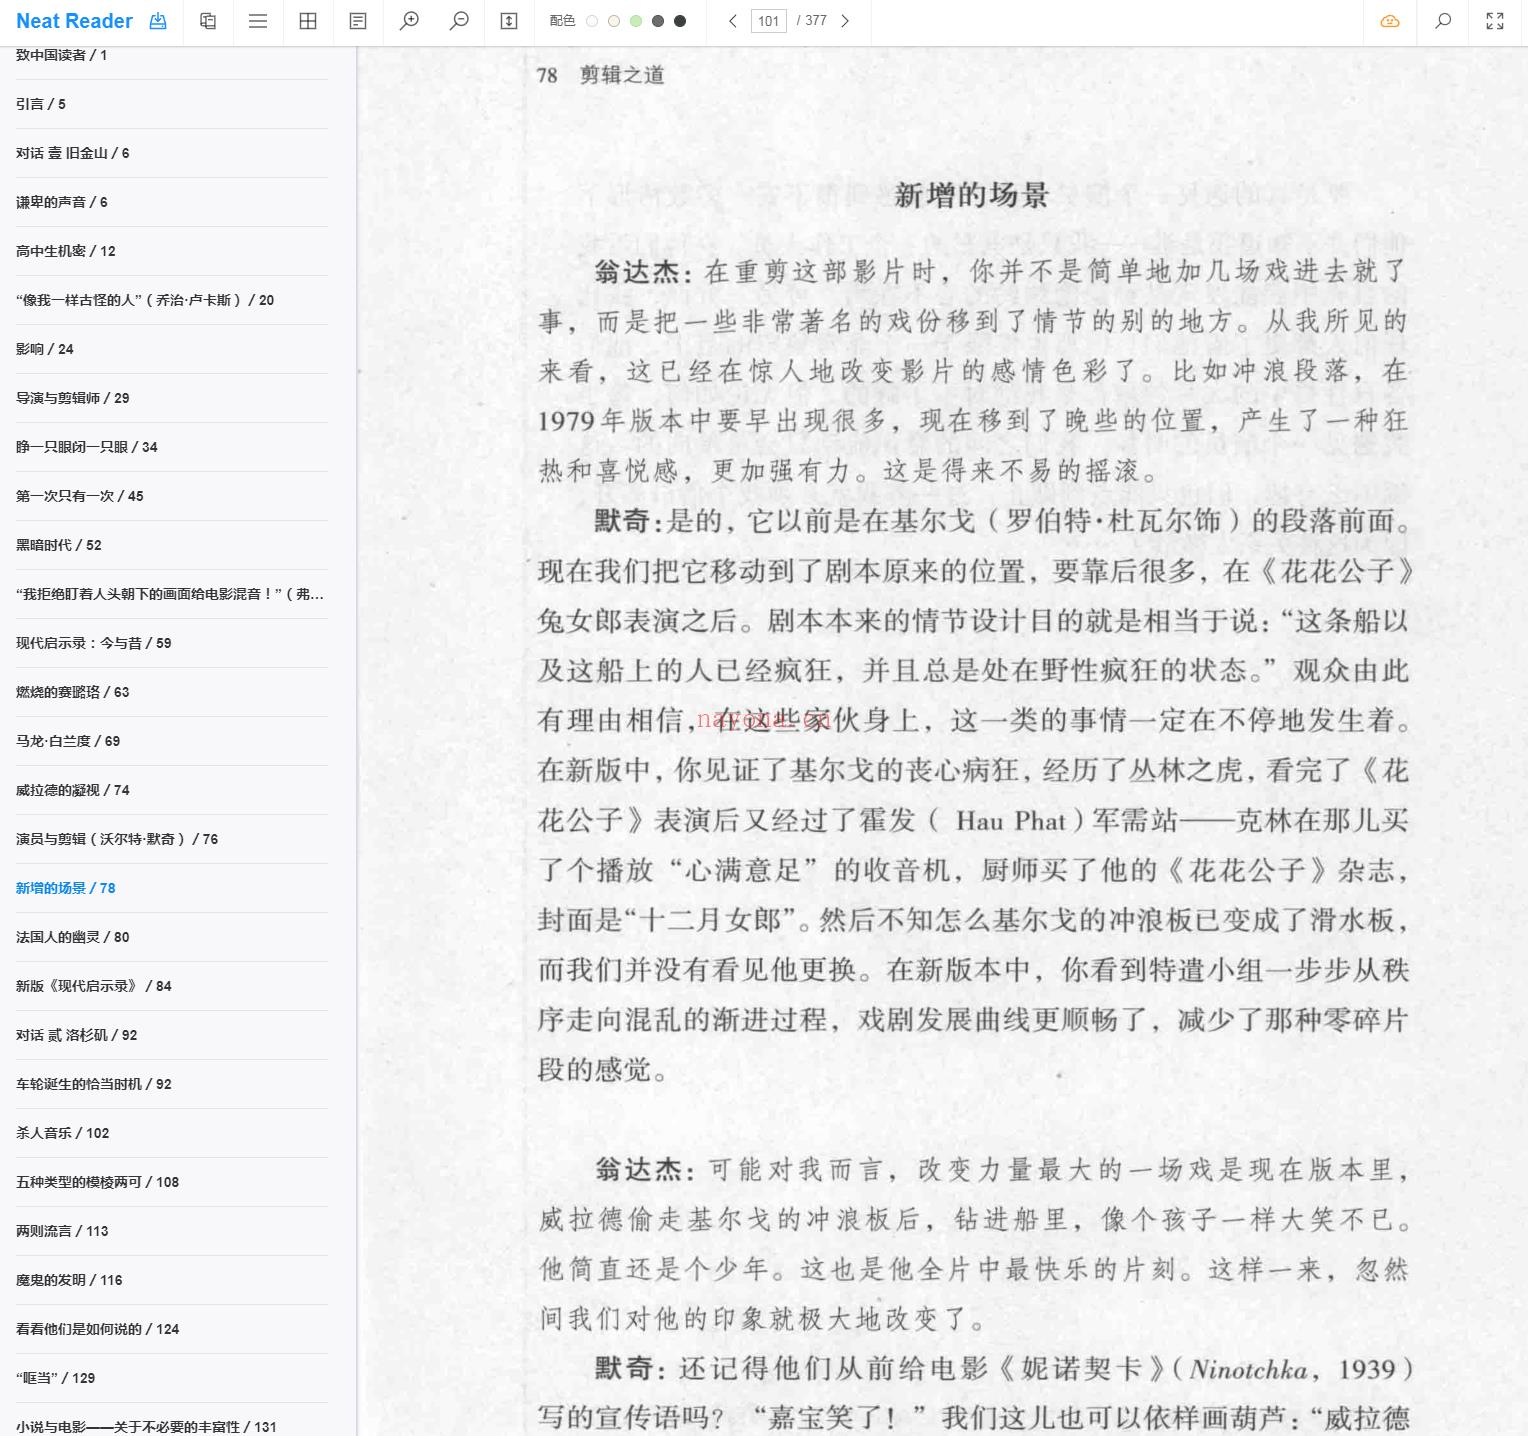This screenshot has width=1528, height=1436.
Task: Click page heading 新增的场景
Action: [x=971, y=195]
